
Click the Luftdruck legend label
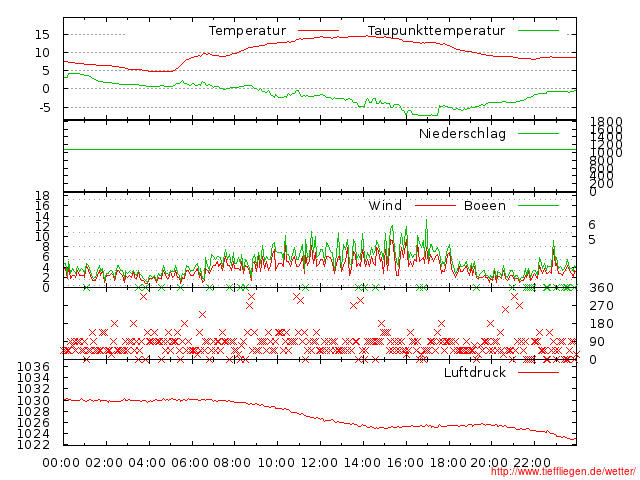[x=475, y=372]
